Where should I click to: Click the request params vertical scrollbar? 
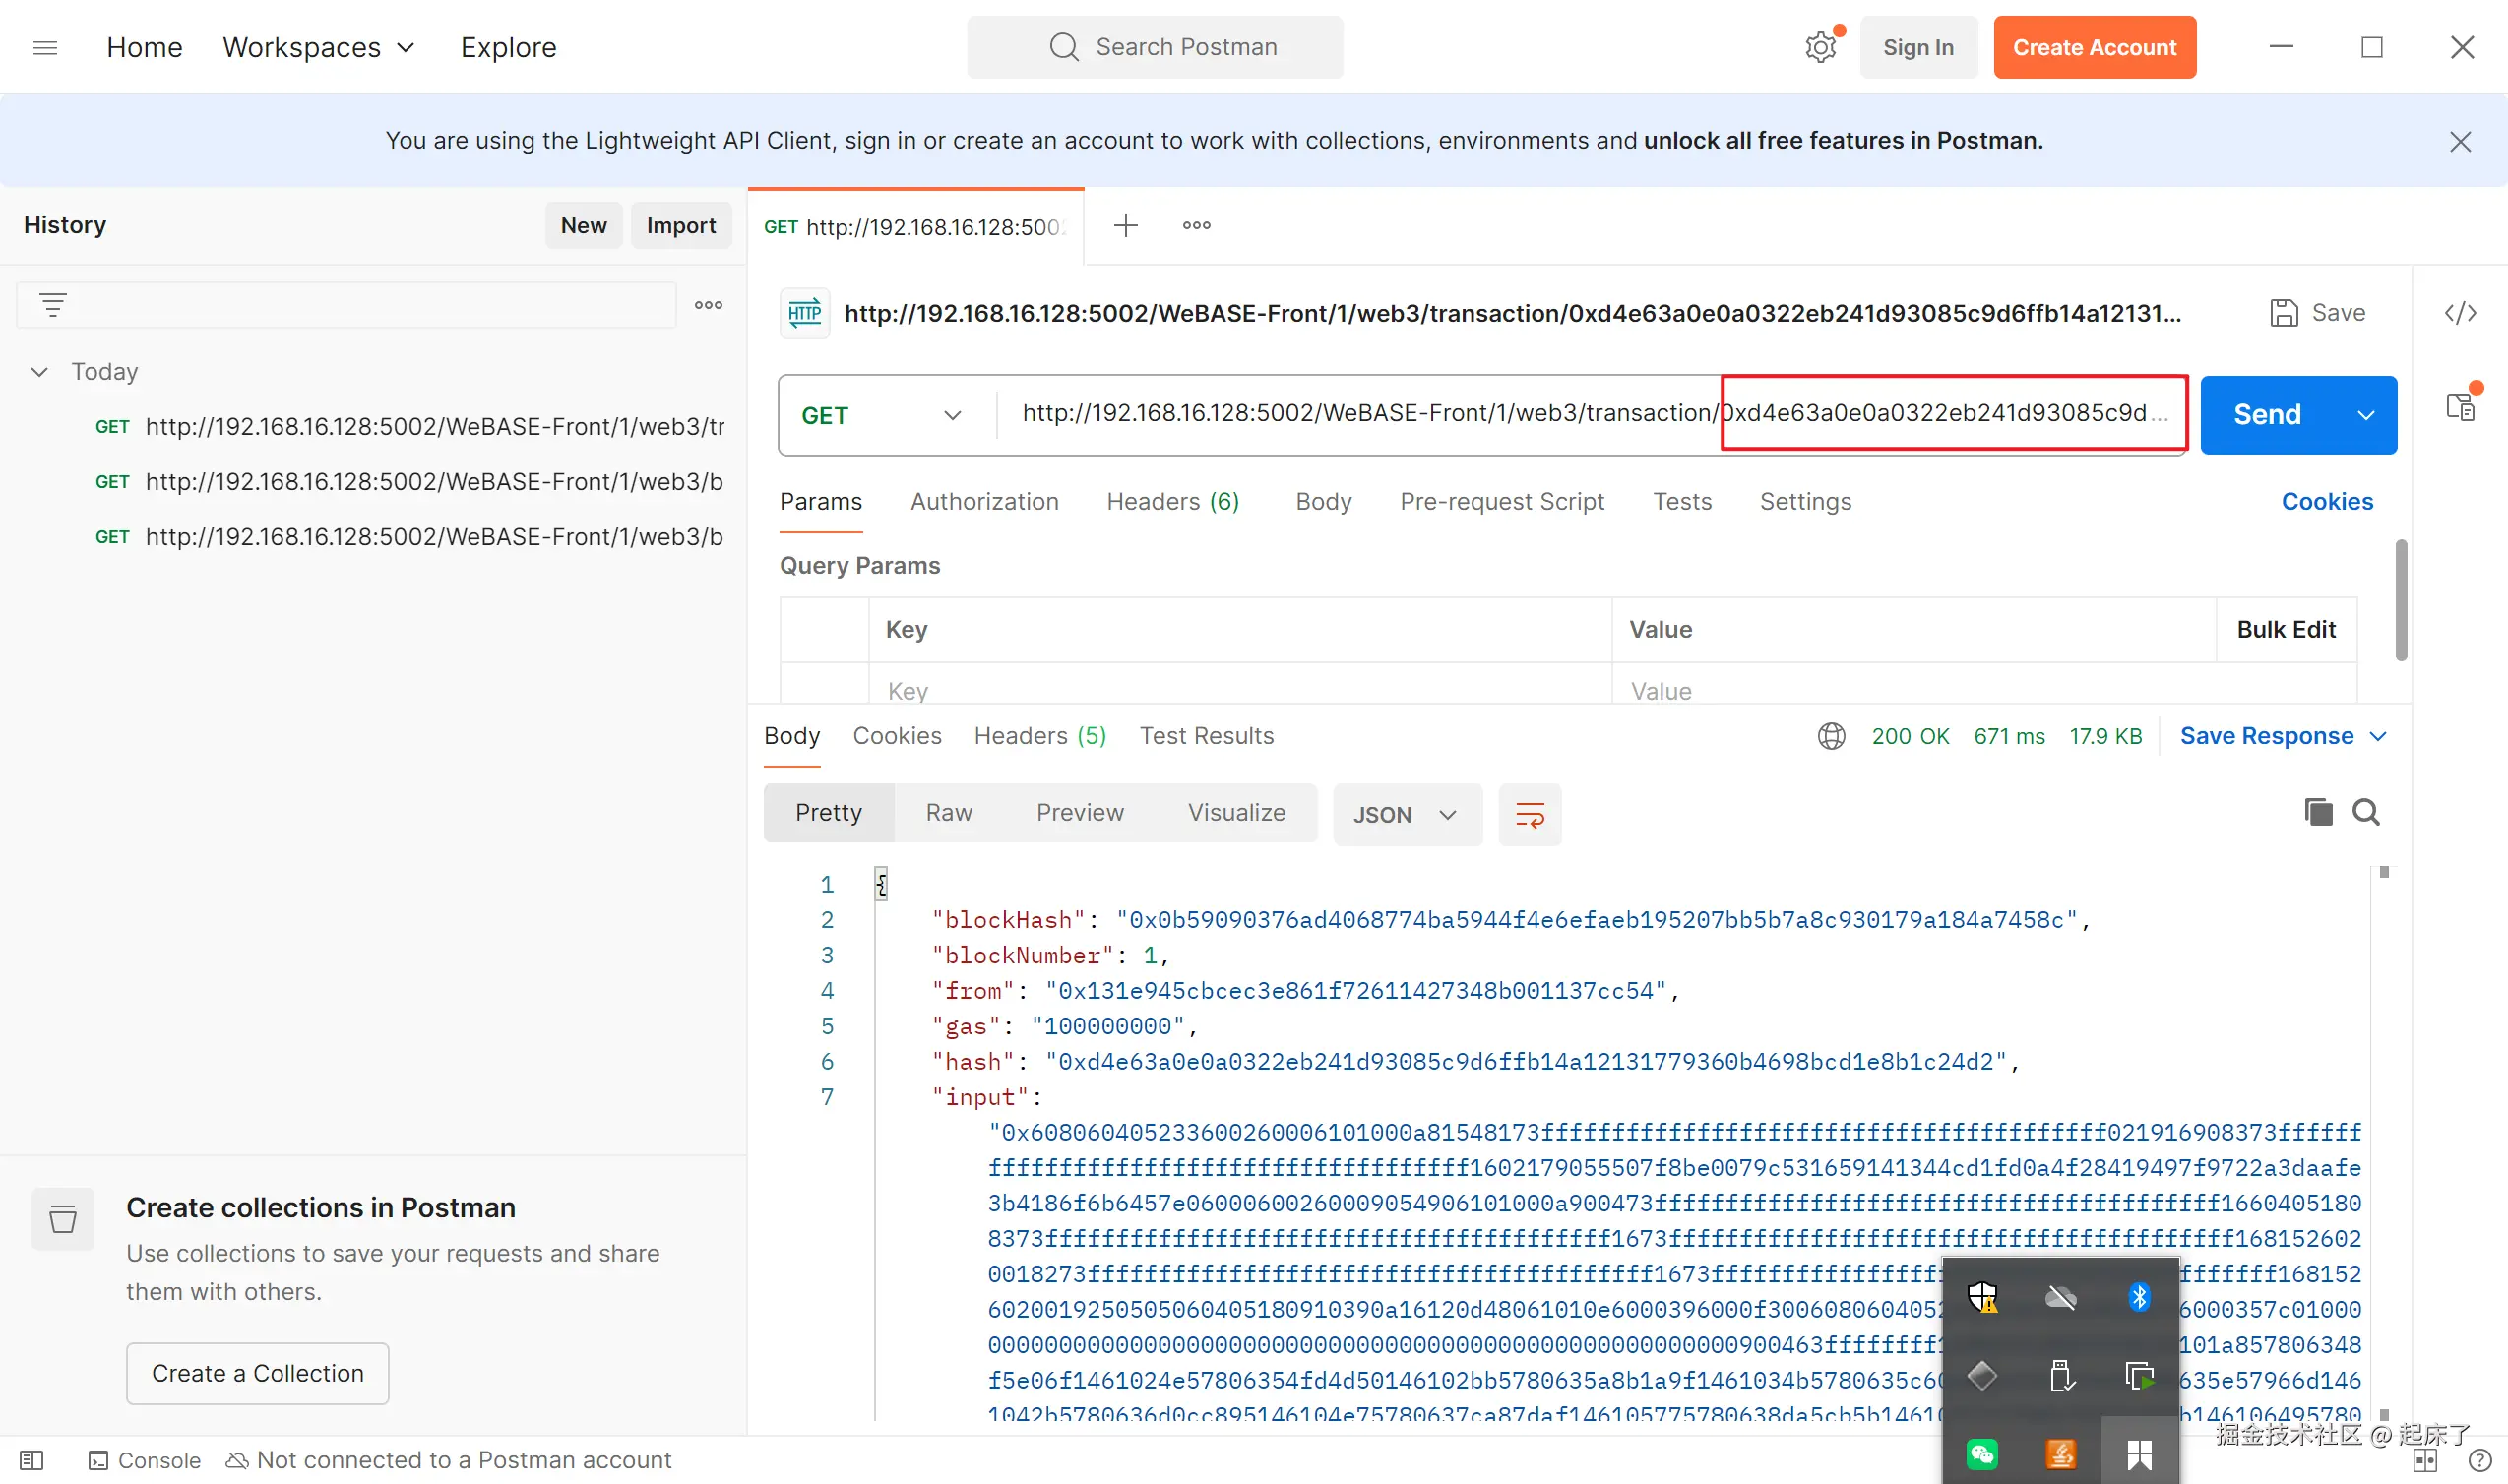(2401, 600)
